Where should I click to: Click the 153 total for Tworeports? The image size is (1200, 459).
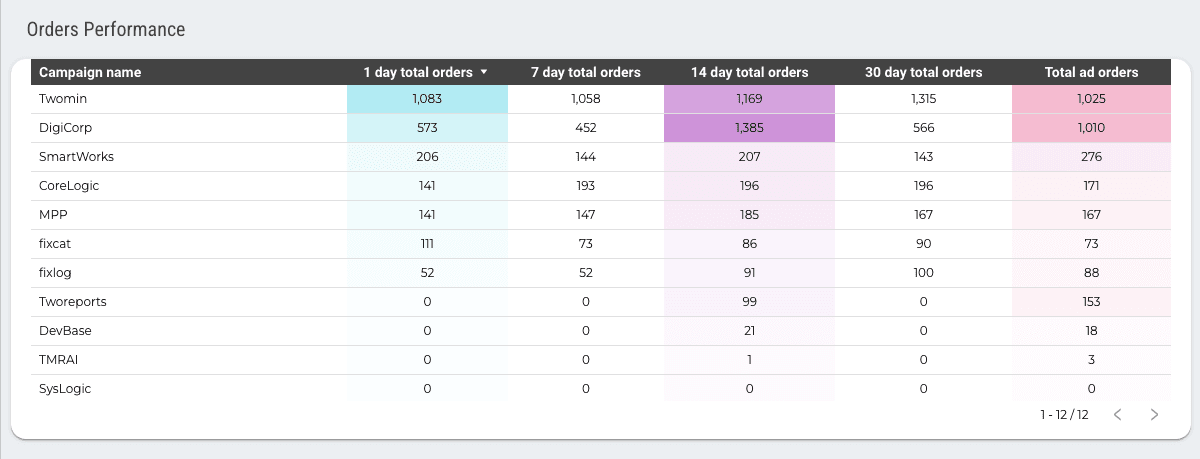click(1091, 302)
